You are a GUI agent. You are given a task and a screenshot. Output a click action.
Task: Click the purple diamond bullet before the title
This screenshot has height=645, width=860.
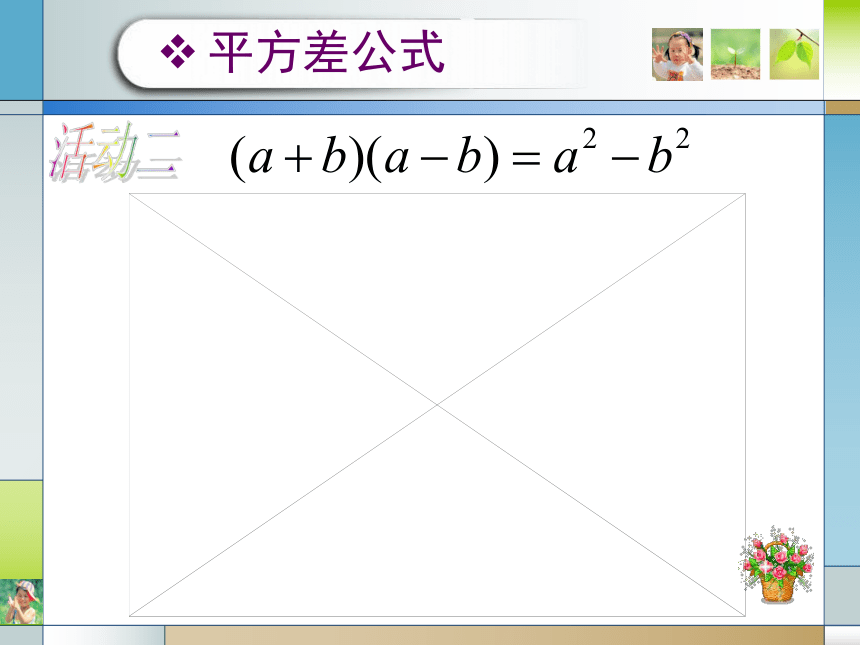(x=178, y=52)
